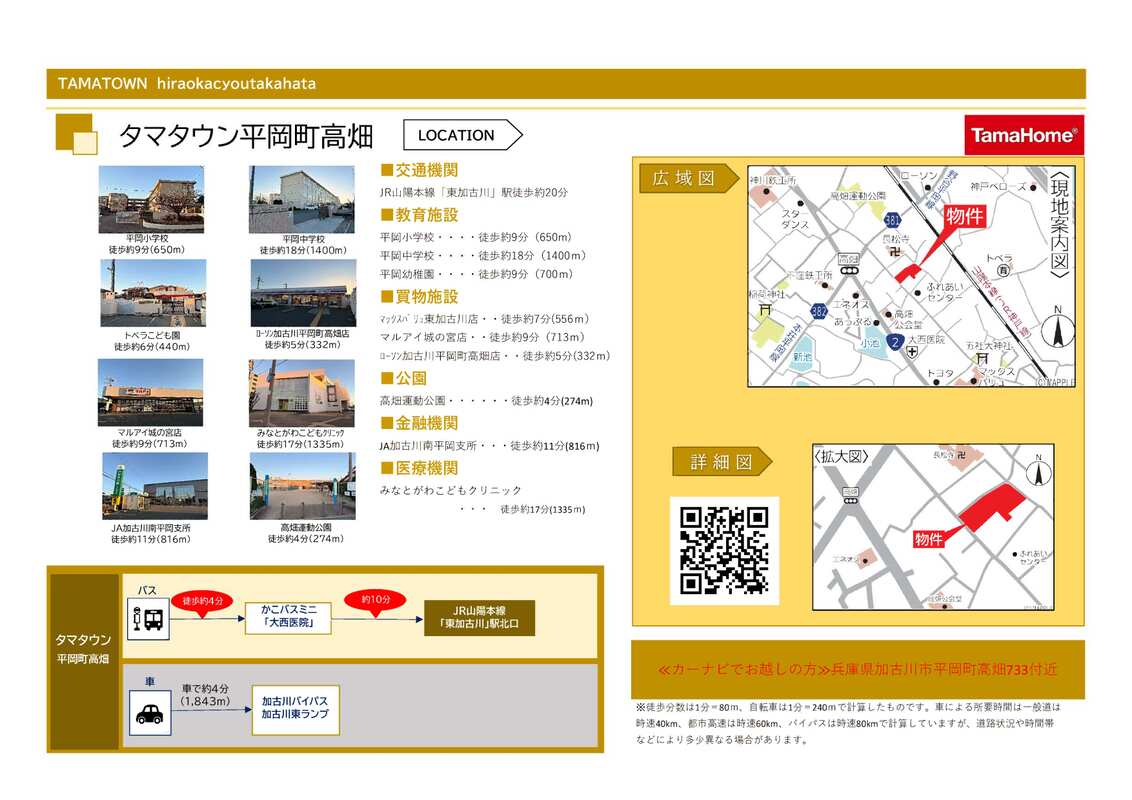The height and width of the screenshot is (800, 1132).
Task: Open the 平岡中学校 photo
Action: point(301,199)
